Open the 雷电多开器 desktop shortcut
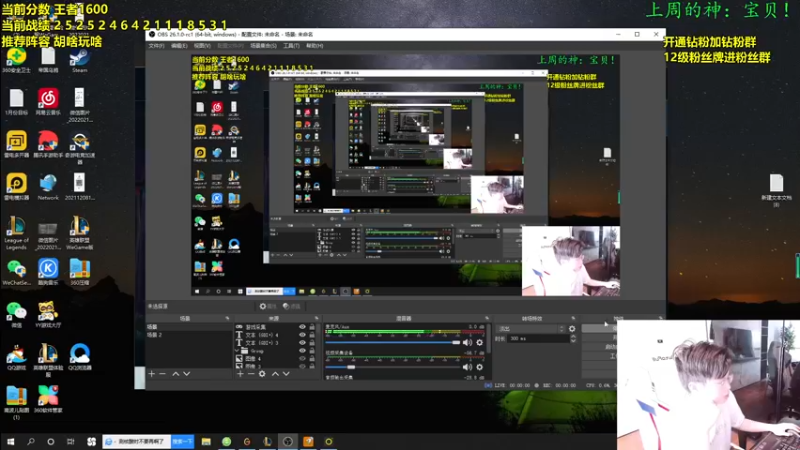The height and width of the screenshot is (450, 800). pos(16,144)
